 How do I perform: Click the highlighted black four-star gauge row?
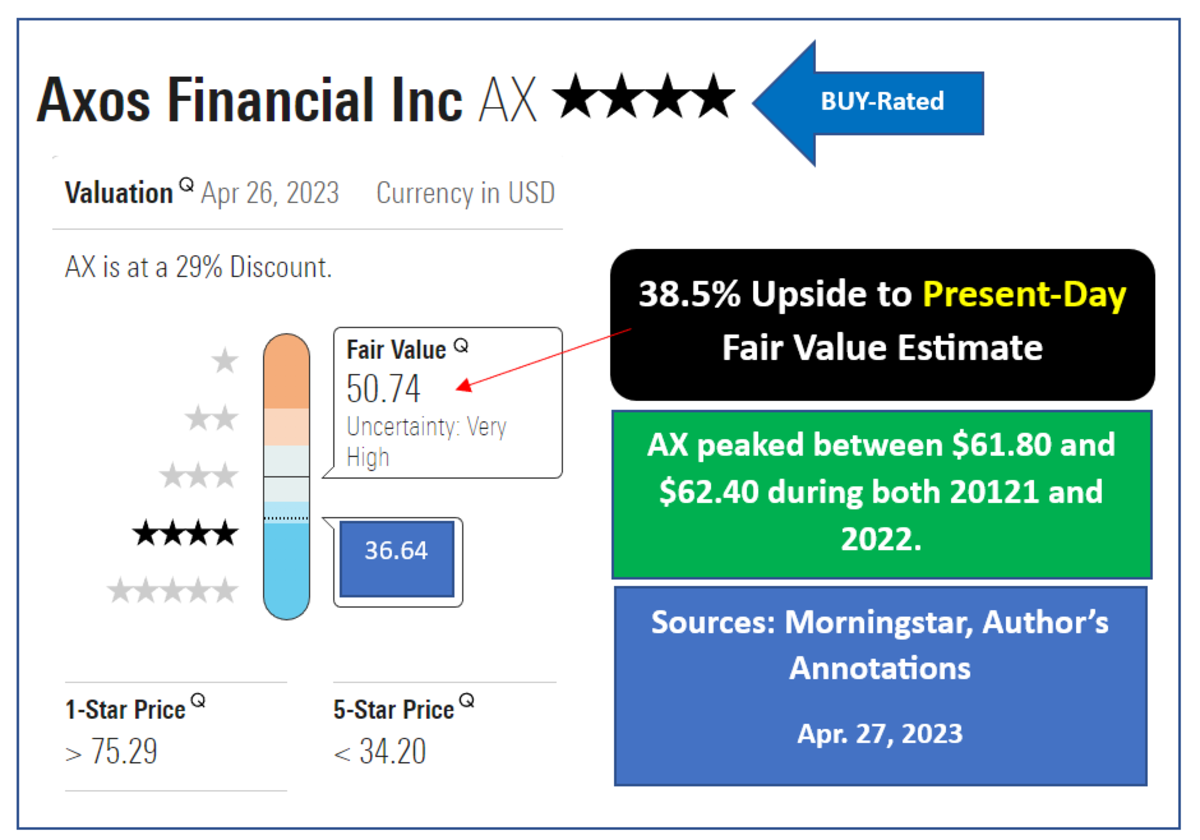tap(186, 533)
